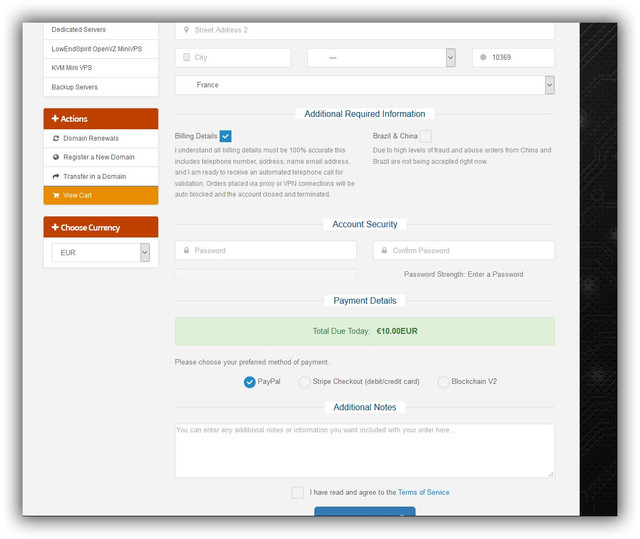This screenshot has width=640, height=539.
Task: Click the Password lock icon
Action: tap(186, 250)
